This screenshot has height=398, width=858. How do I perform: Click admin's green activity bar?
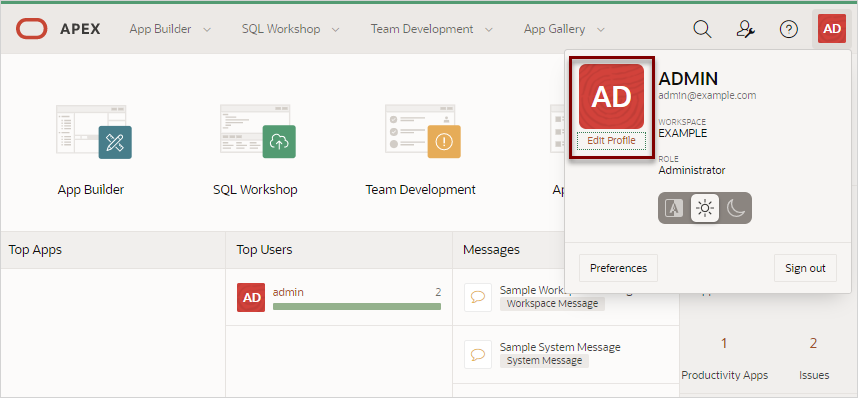pyautogui.click(x=357, y=307)
